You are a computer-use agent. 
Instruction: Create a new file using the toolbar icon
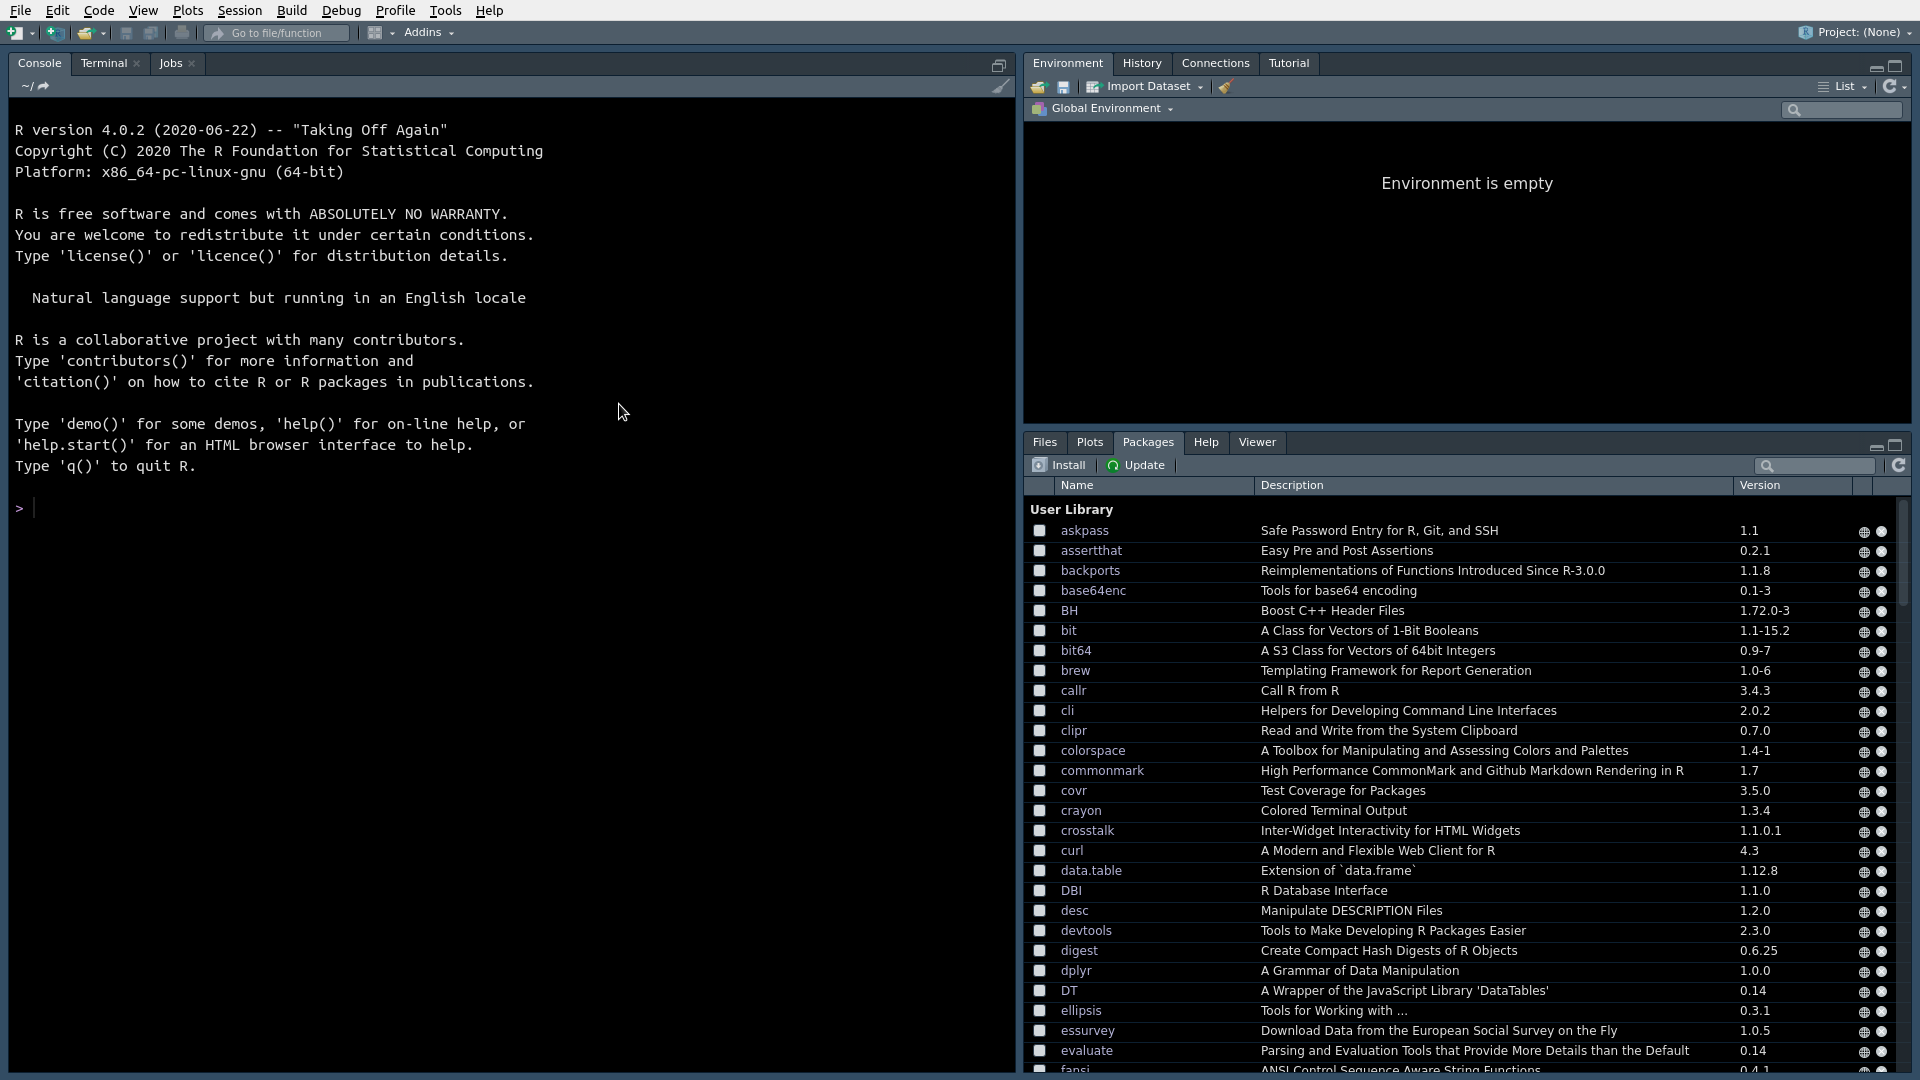(14, 32)
